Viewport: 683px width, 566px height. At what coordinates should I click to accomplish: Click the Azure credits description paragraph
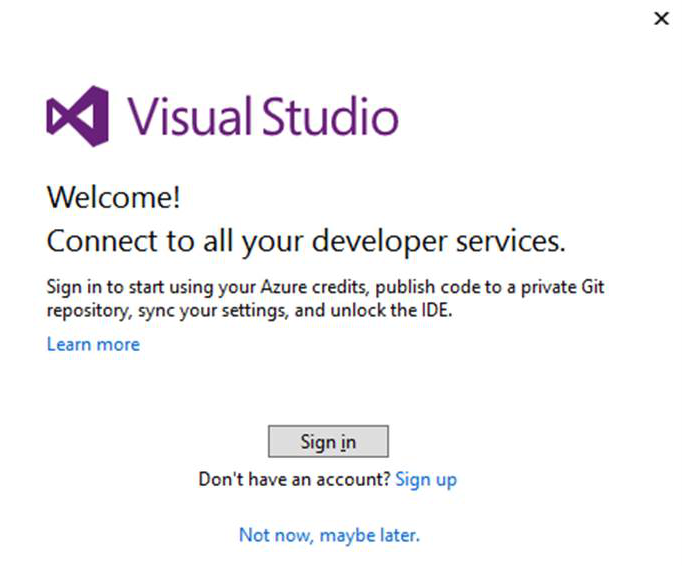tap(325, 299)
